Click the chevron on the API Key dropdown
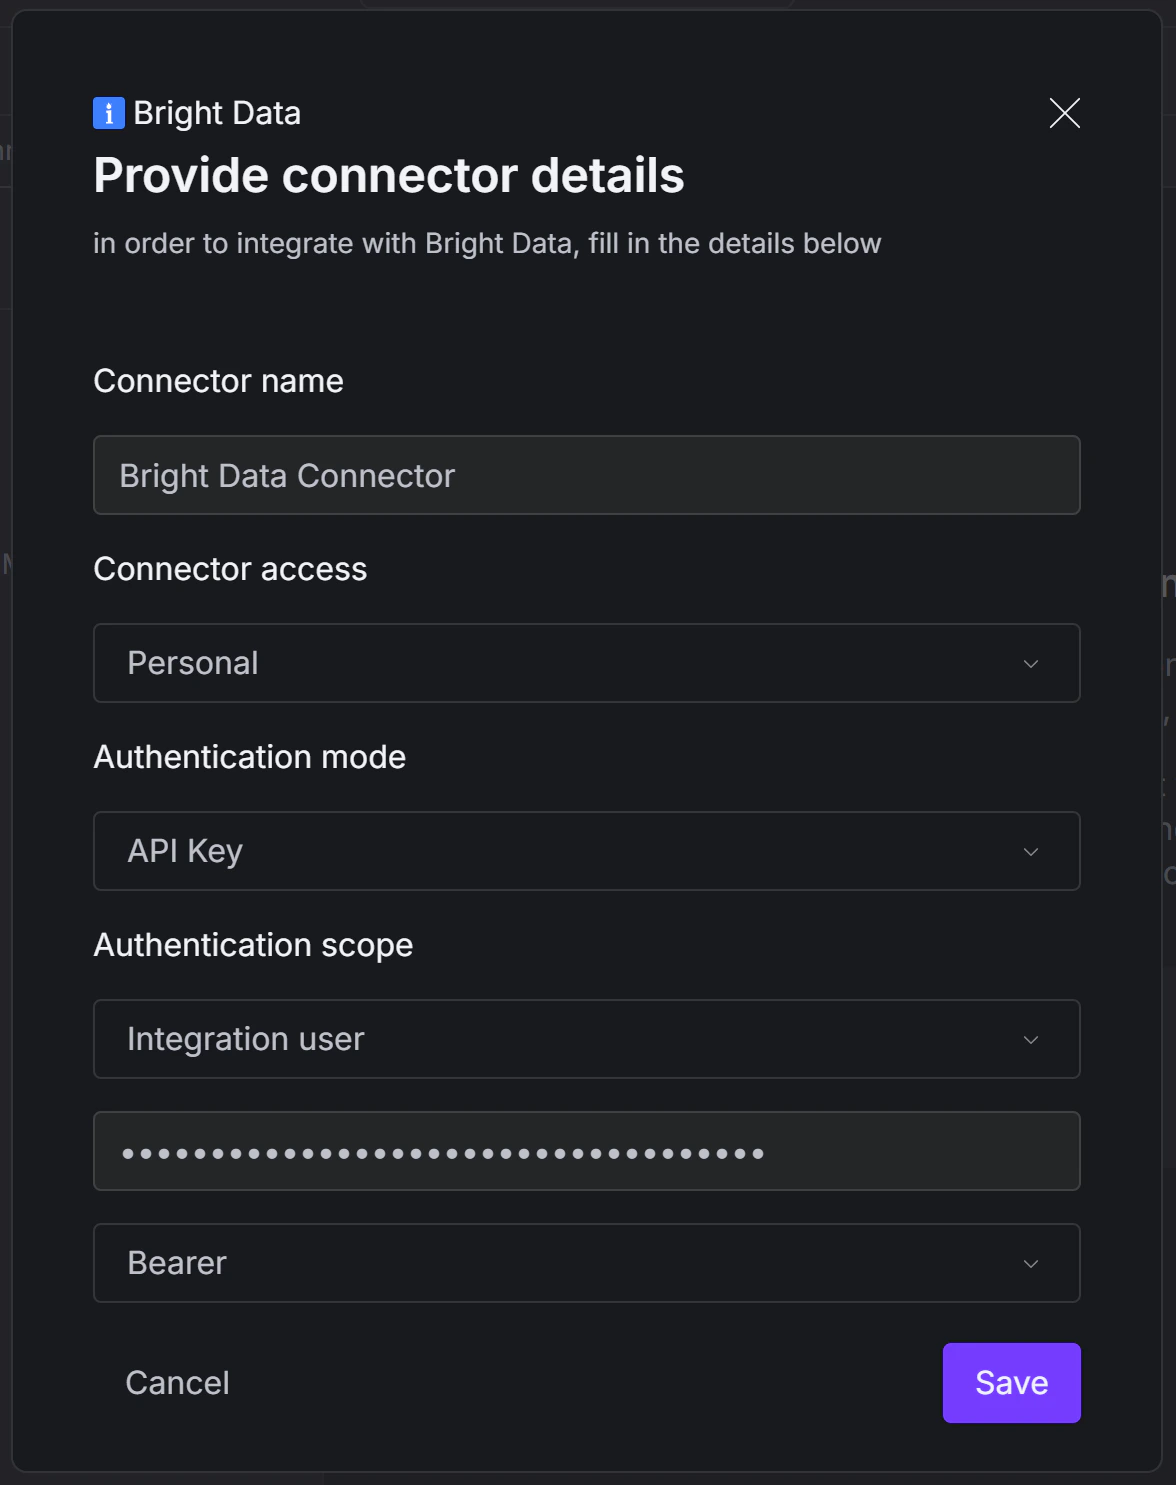 pos(1032,851)
